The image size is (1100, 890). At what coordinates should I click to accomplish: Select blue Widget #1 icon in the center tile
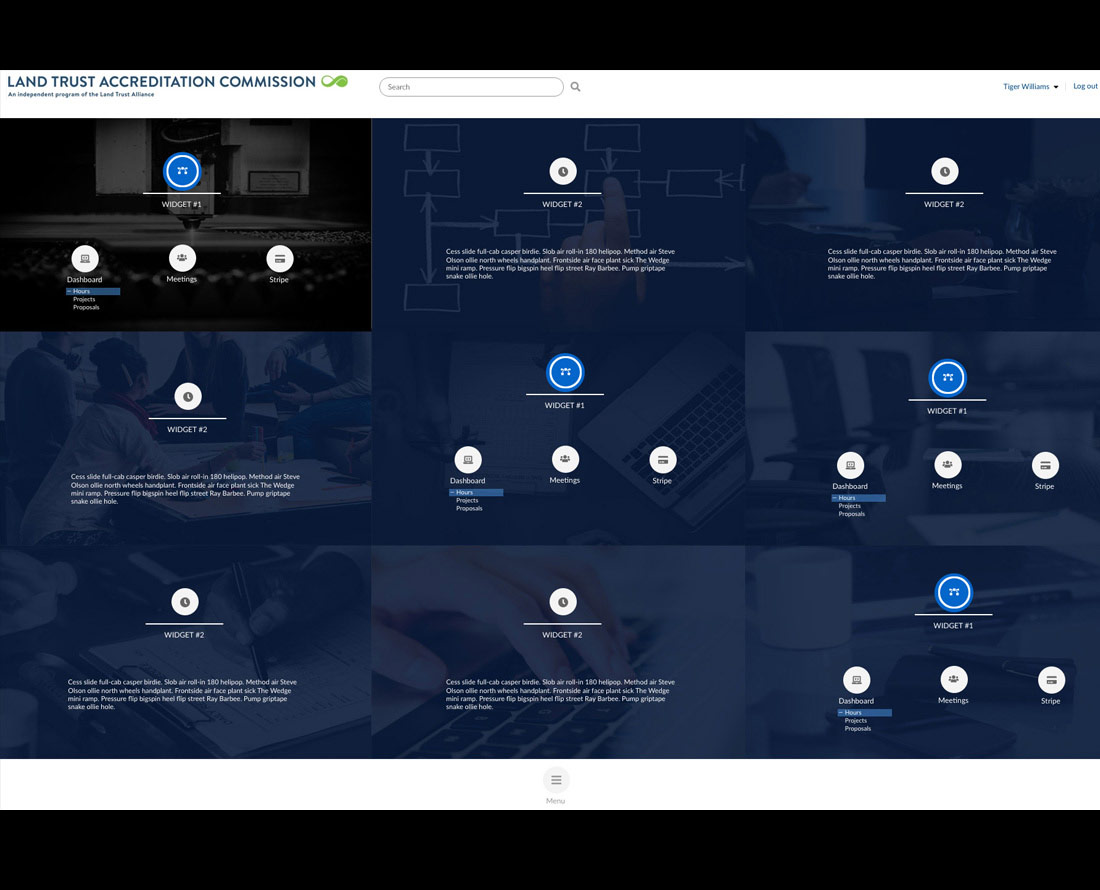coord(565,372)
